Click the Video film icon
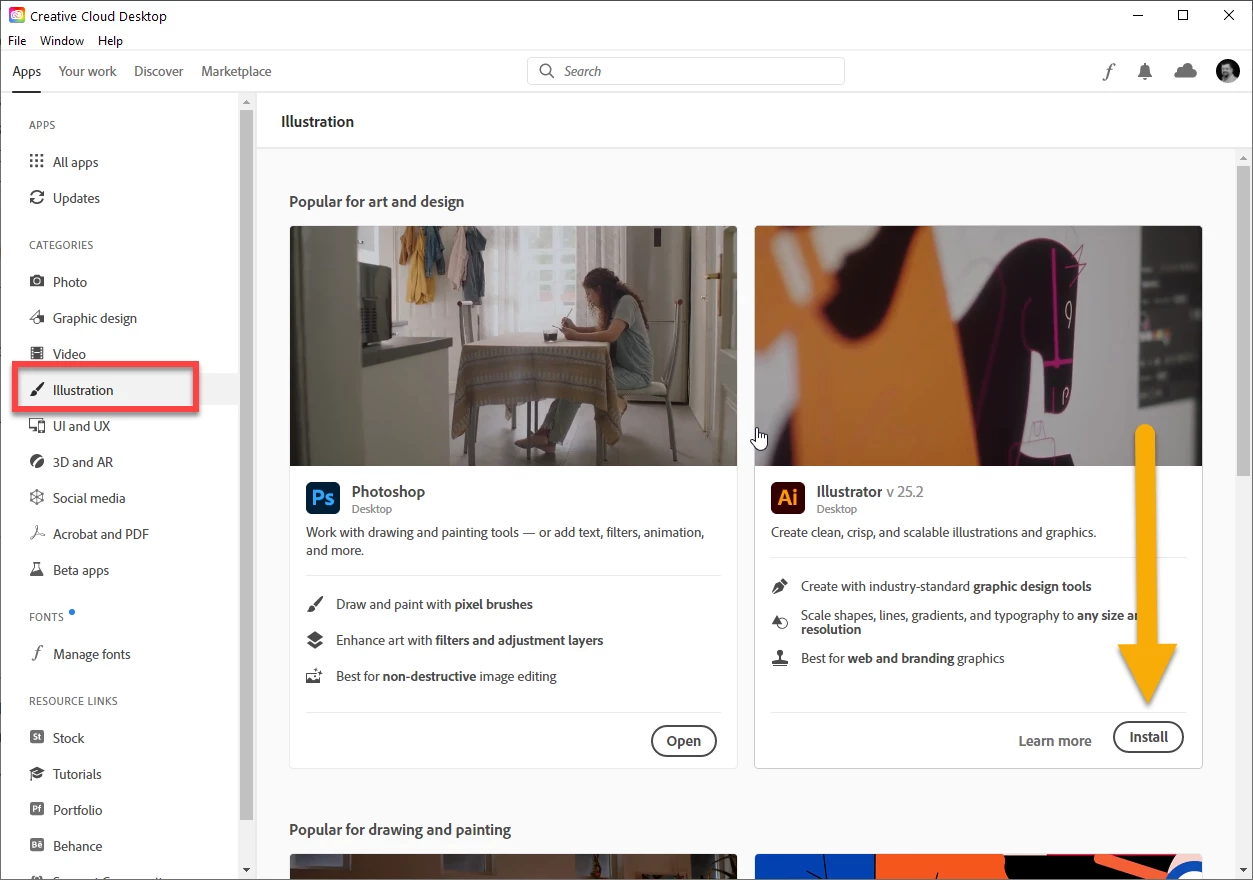Screen dimensions: 1253x880 [x=37, y=354]
